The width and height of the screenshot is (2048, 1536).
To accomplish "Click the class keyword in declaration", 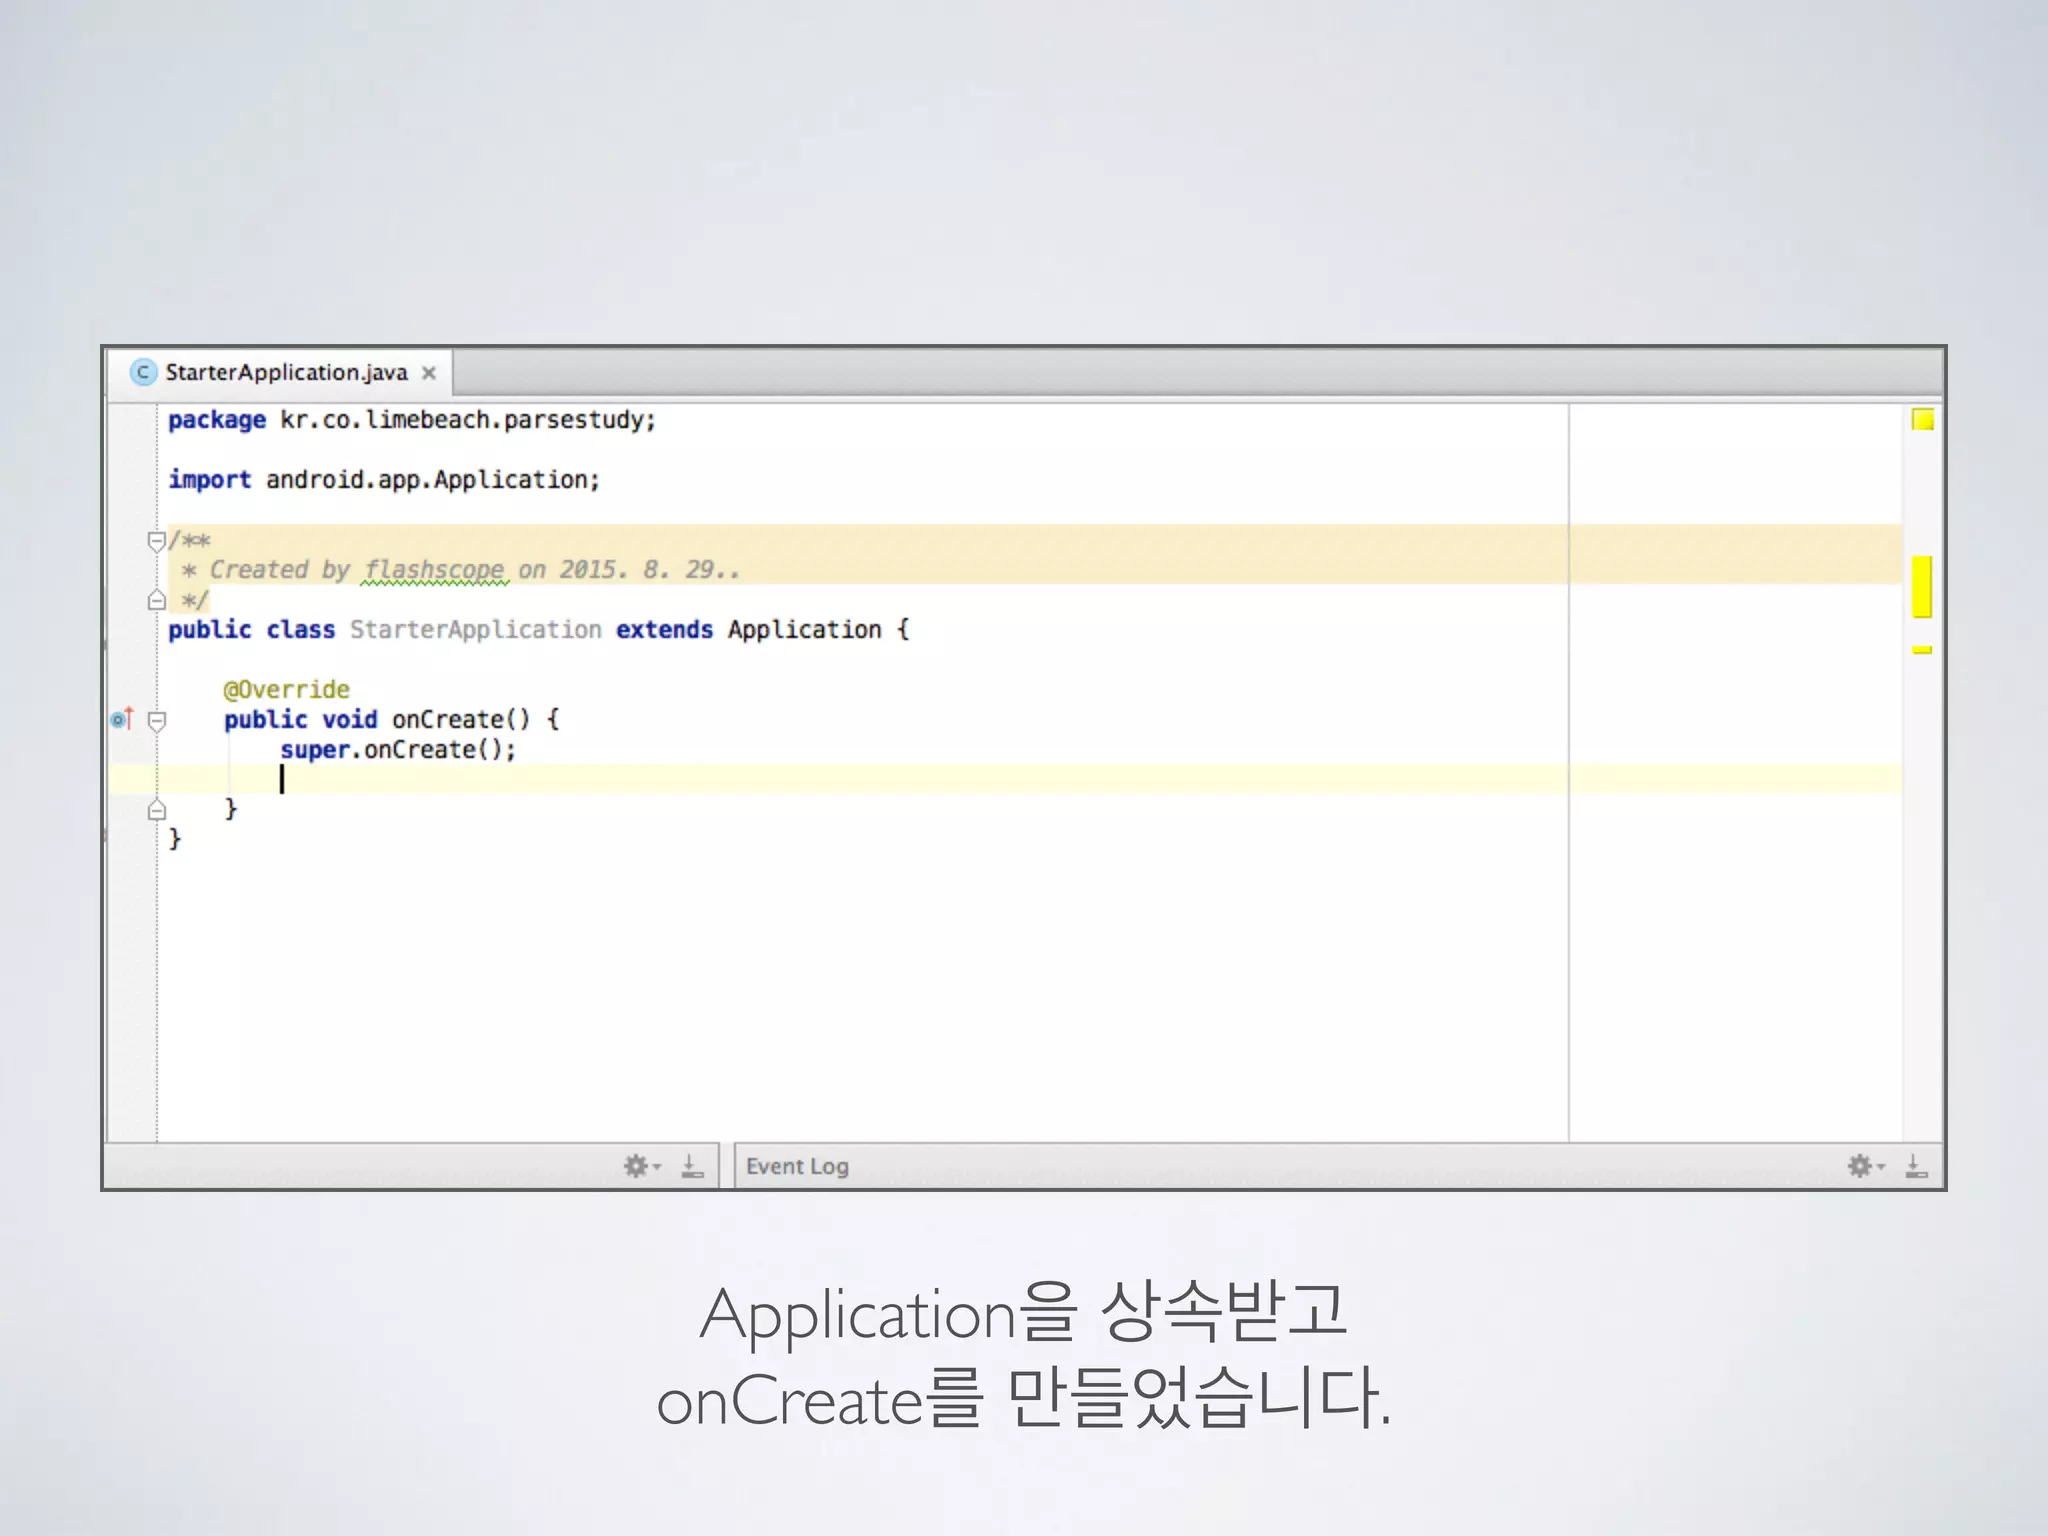I will click(x=300, y=630).
